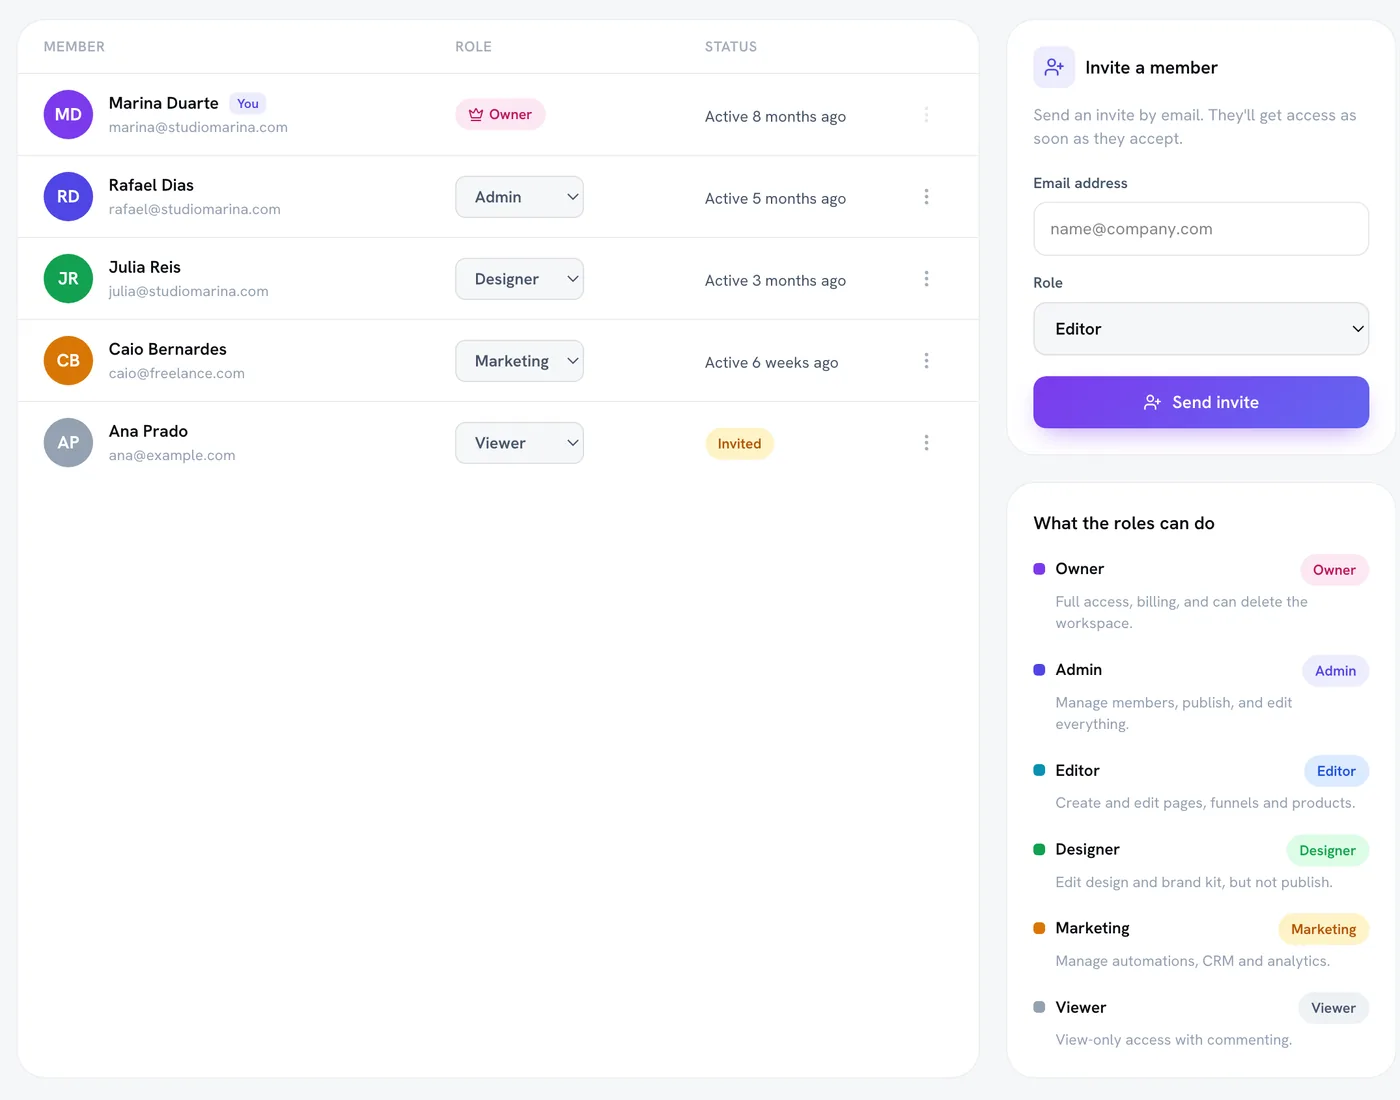Click the Active 6 weeks ago status
Image resolution: width=1400 pixels, height=1100 pixels.
pos(771,363)
